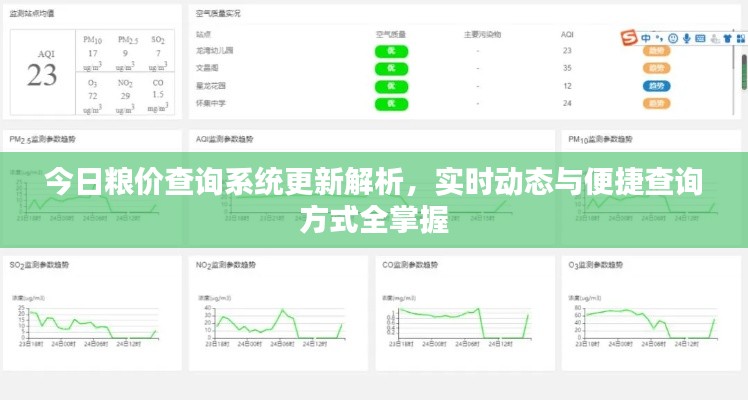The height and width of the screenshot is (400, 748).
Task: Click the blue 趋势 button for 星龙花园
Action: (x=655, y=86)
